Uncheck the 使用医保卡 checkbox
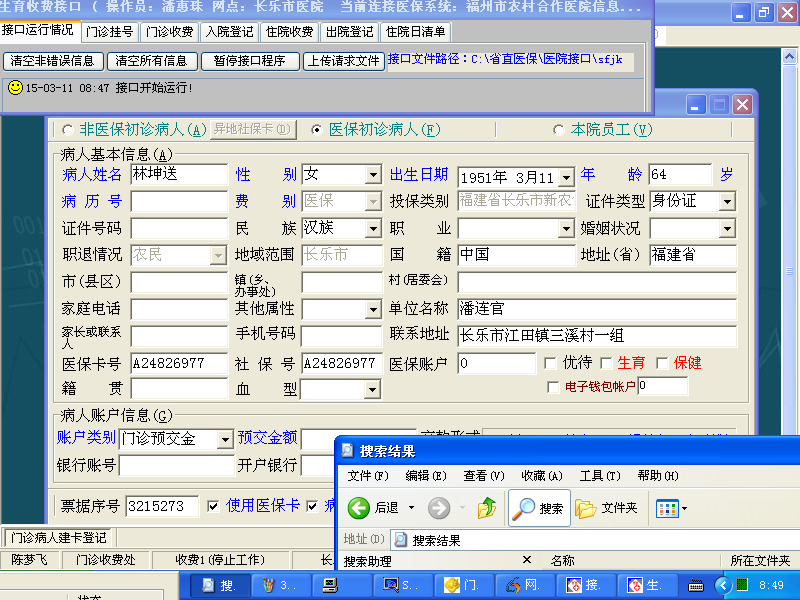This screenshot has width=800, height=600. tap(214, 506)
